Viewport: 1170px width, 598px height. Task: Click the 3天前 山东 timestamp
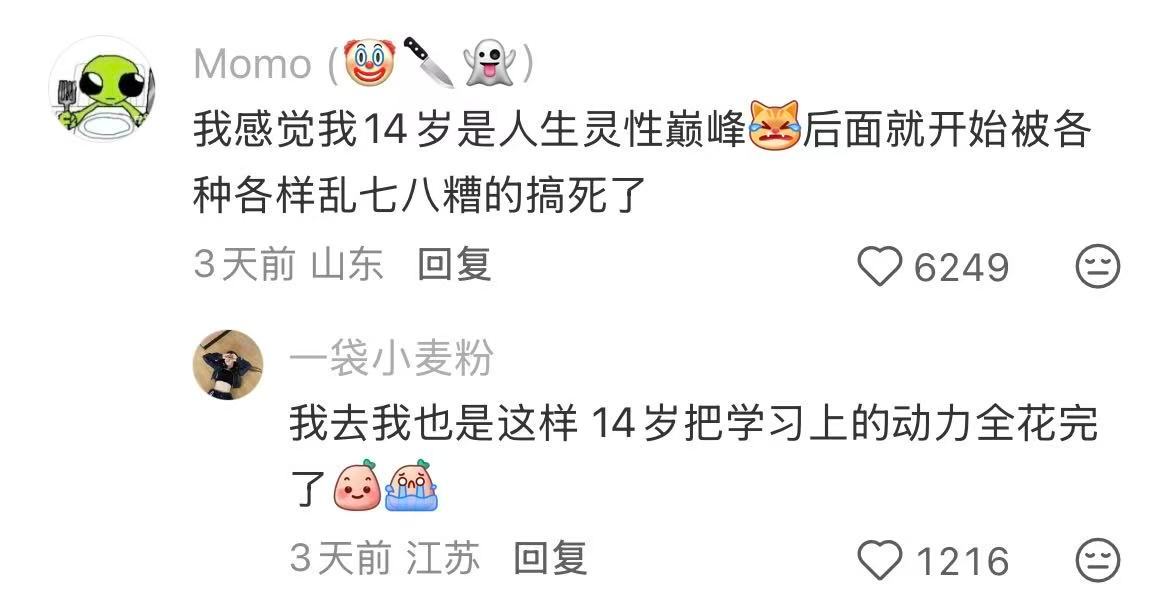[x=289, y=264]
